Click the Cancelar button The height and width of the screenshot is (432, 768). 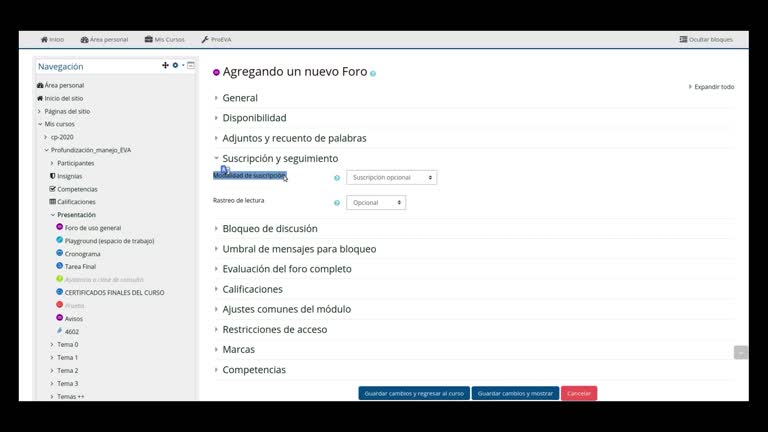pyautogui.click(x=579, y=393)
